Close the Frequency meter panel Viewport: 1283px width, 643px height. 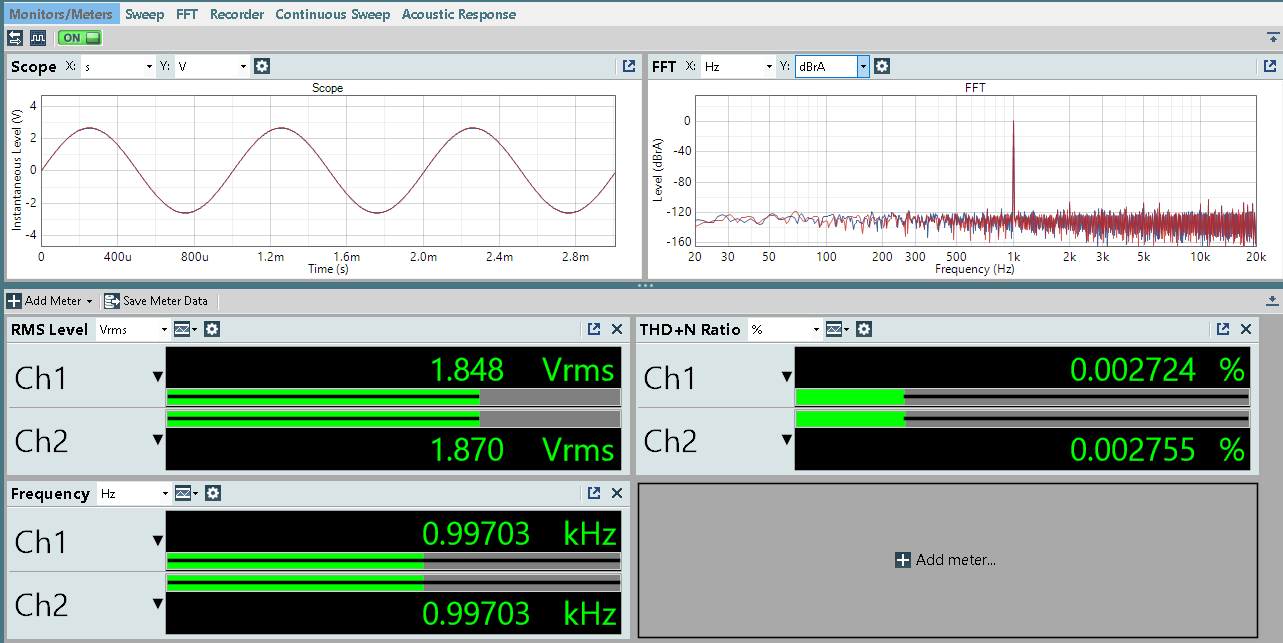pyautogui.click(x=617, y=493)
